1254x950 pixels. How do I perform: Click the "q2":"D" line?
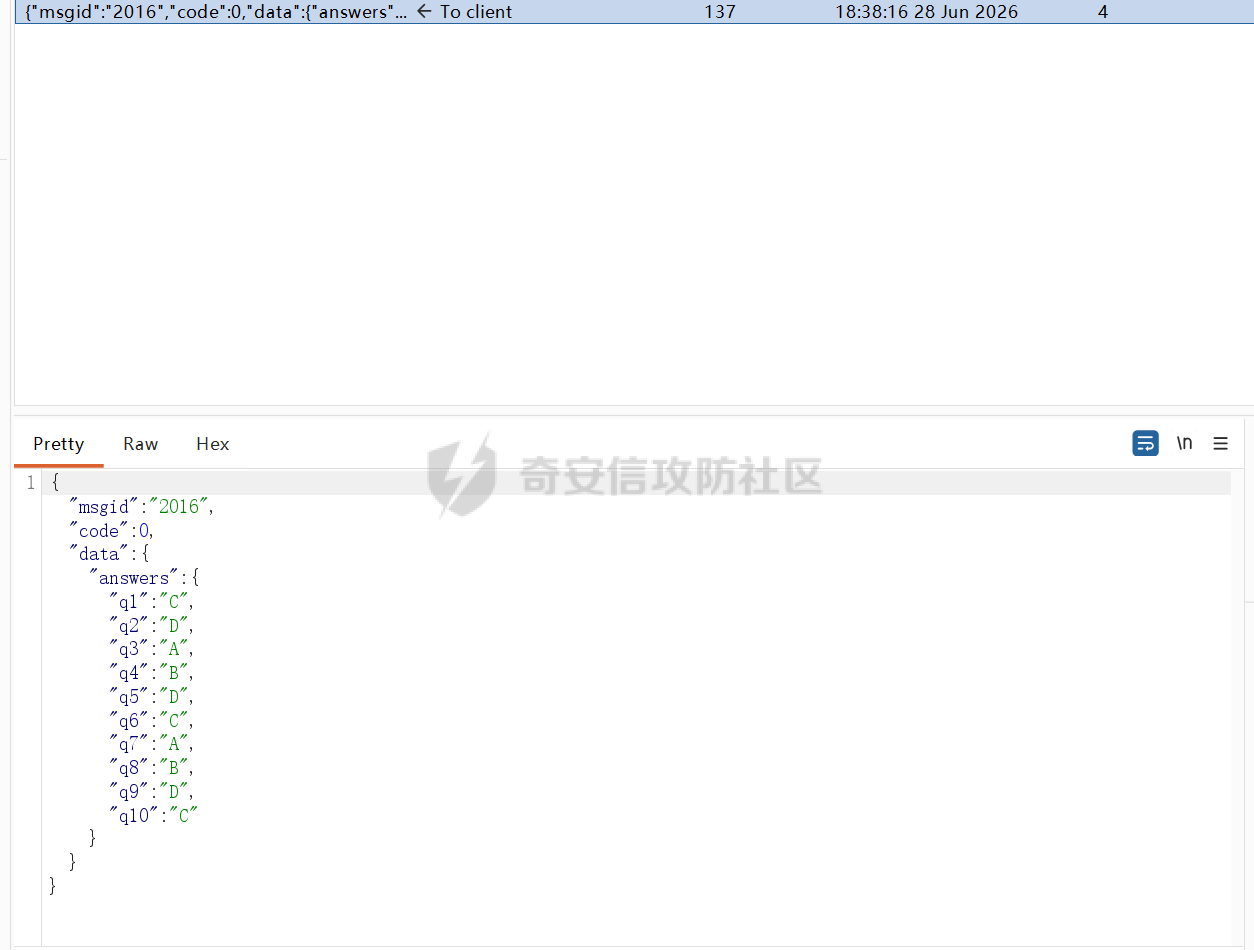click(151, 626)
